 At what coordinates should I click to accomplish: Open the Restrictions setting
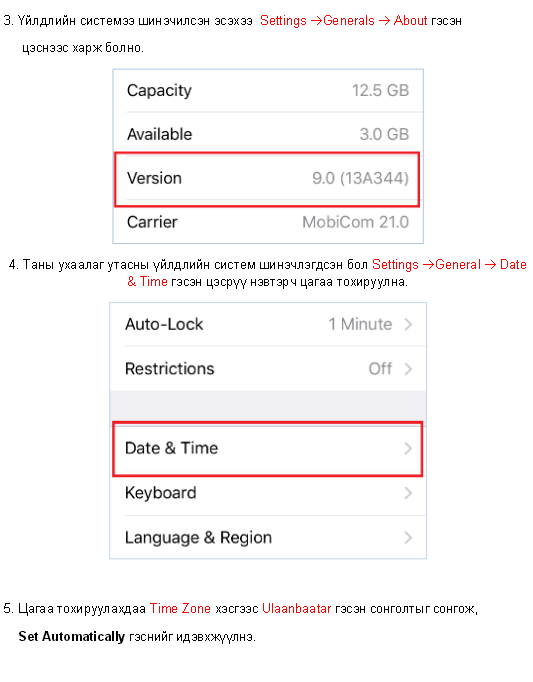point(268,369)
